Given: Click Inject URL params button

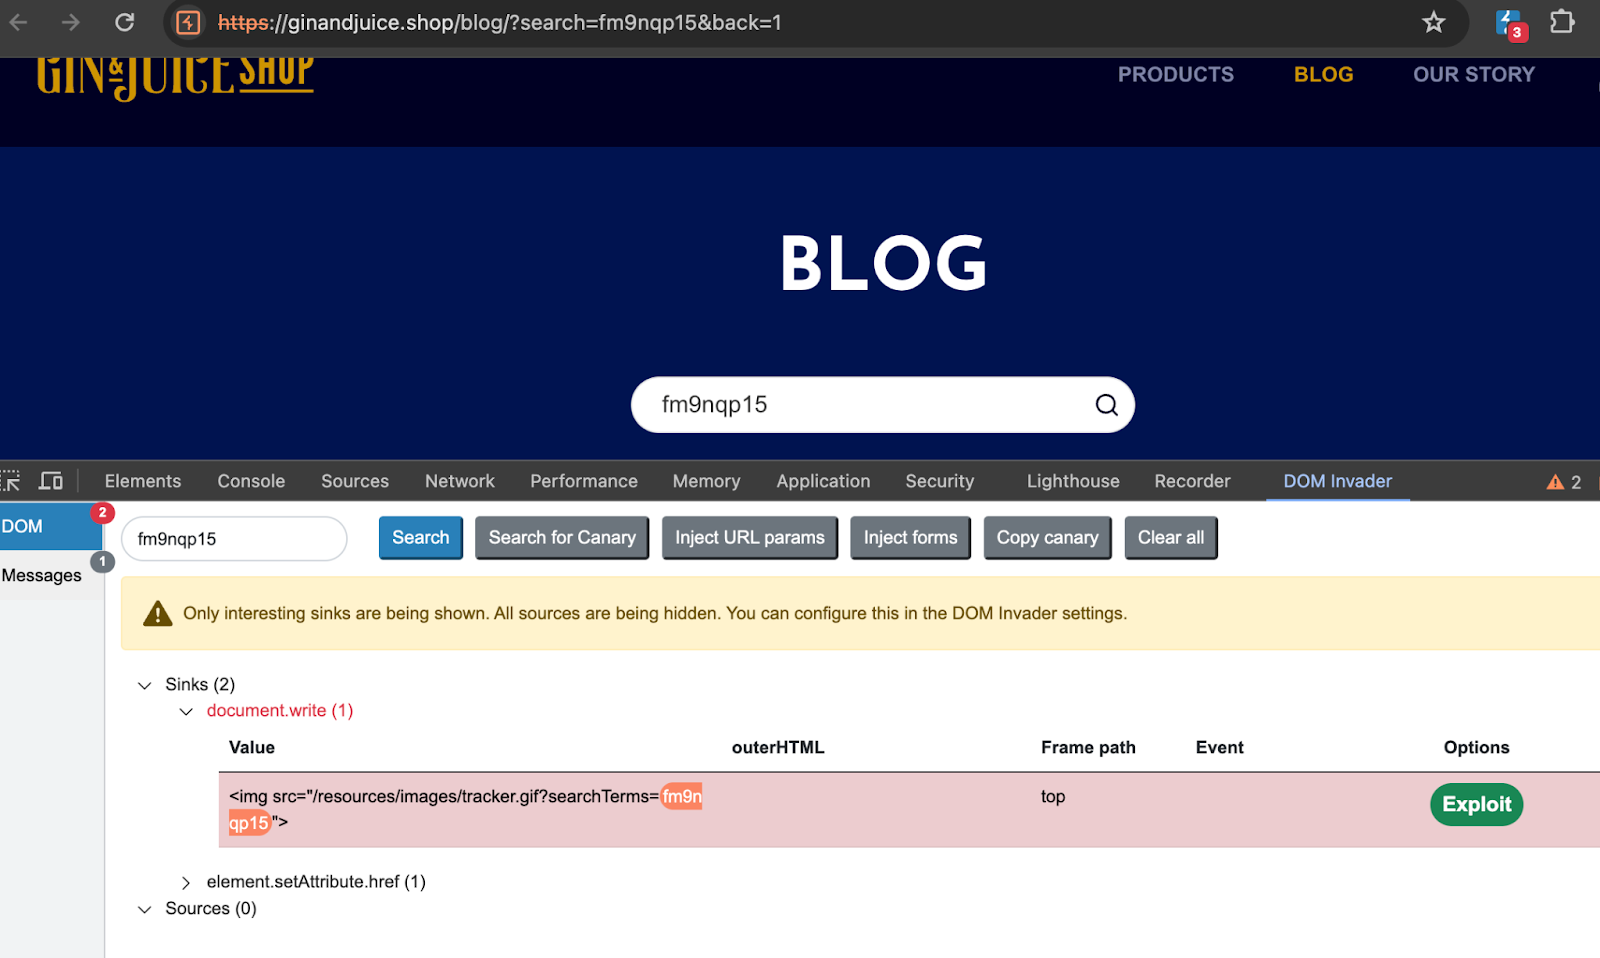Looking at the screenshot, I should click(750, 538).
